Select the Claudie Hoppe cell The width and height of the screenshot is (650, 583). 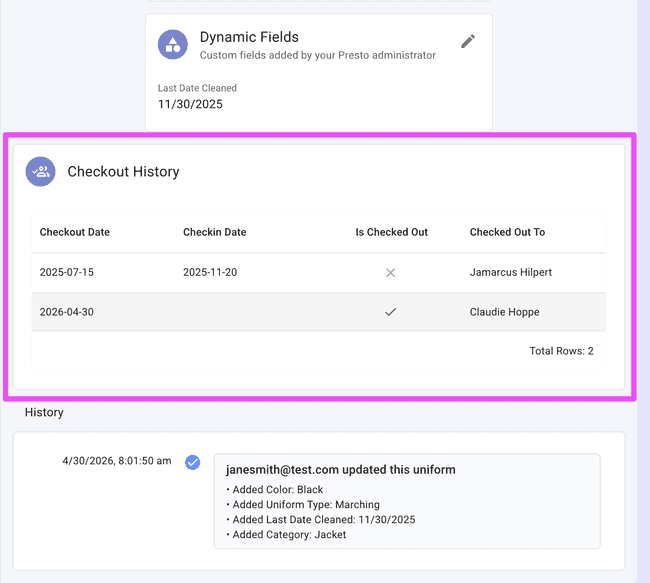(504, 312)
